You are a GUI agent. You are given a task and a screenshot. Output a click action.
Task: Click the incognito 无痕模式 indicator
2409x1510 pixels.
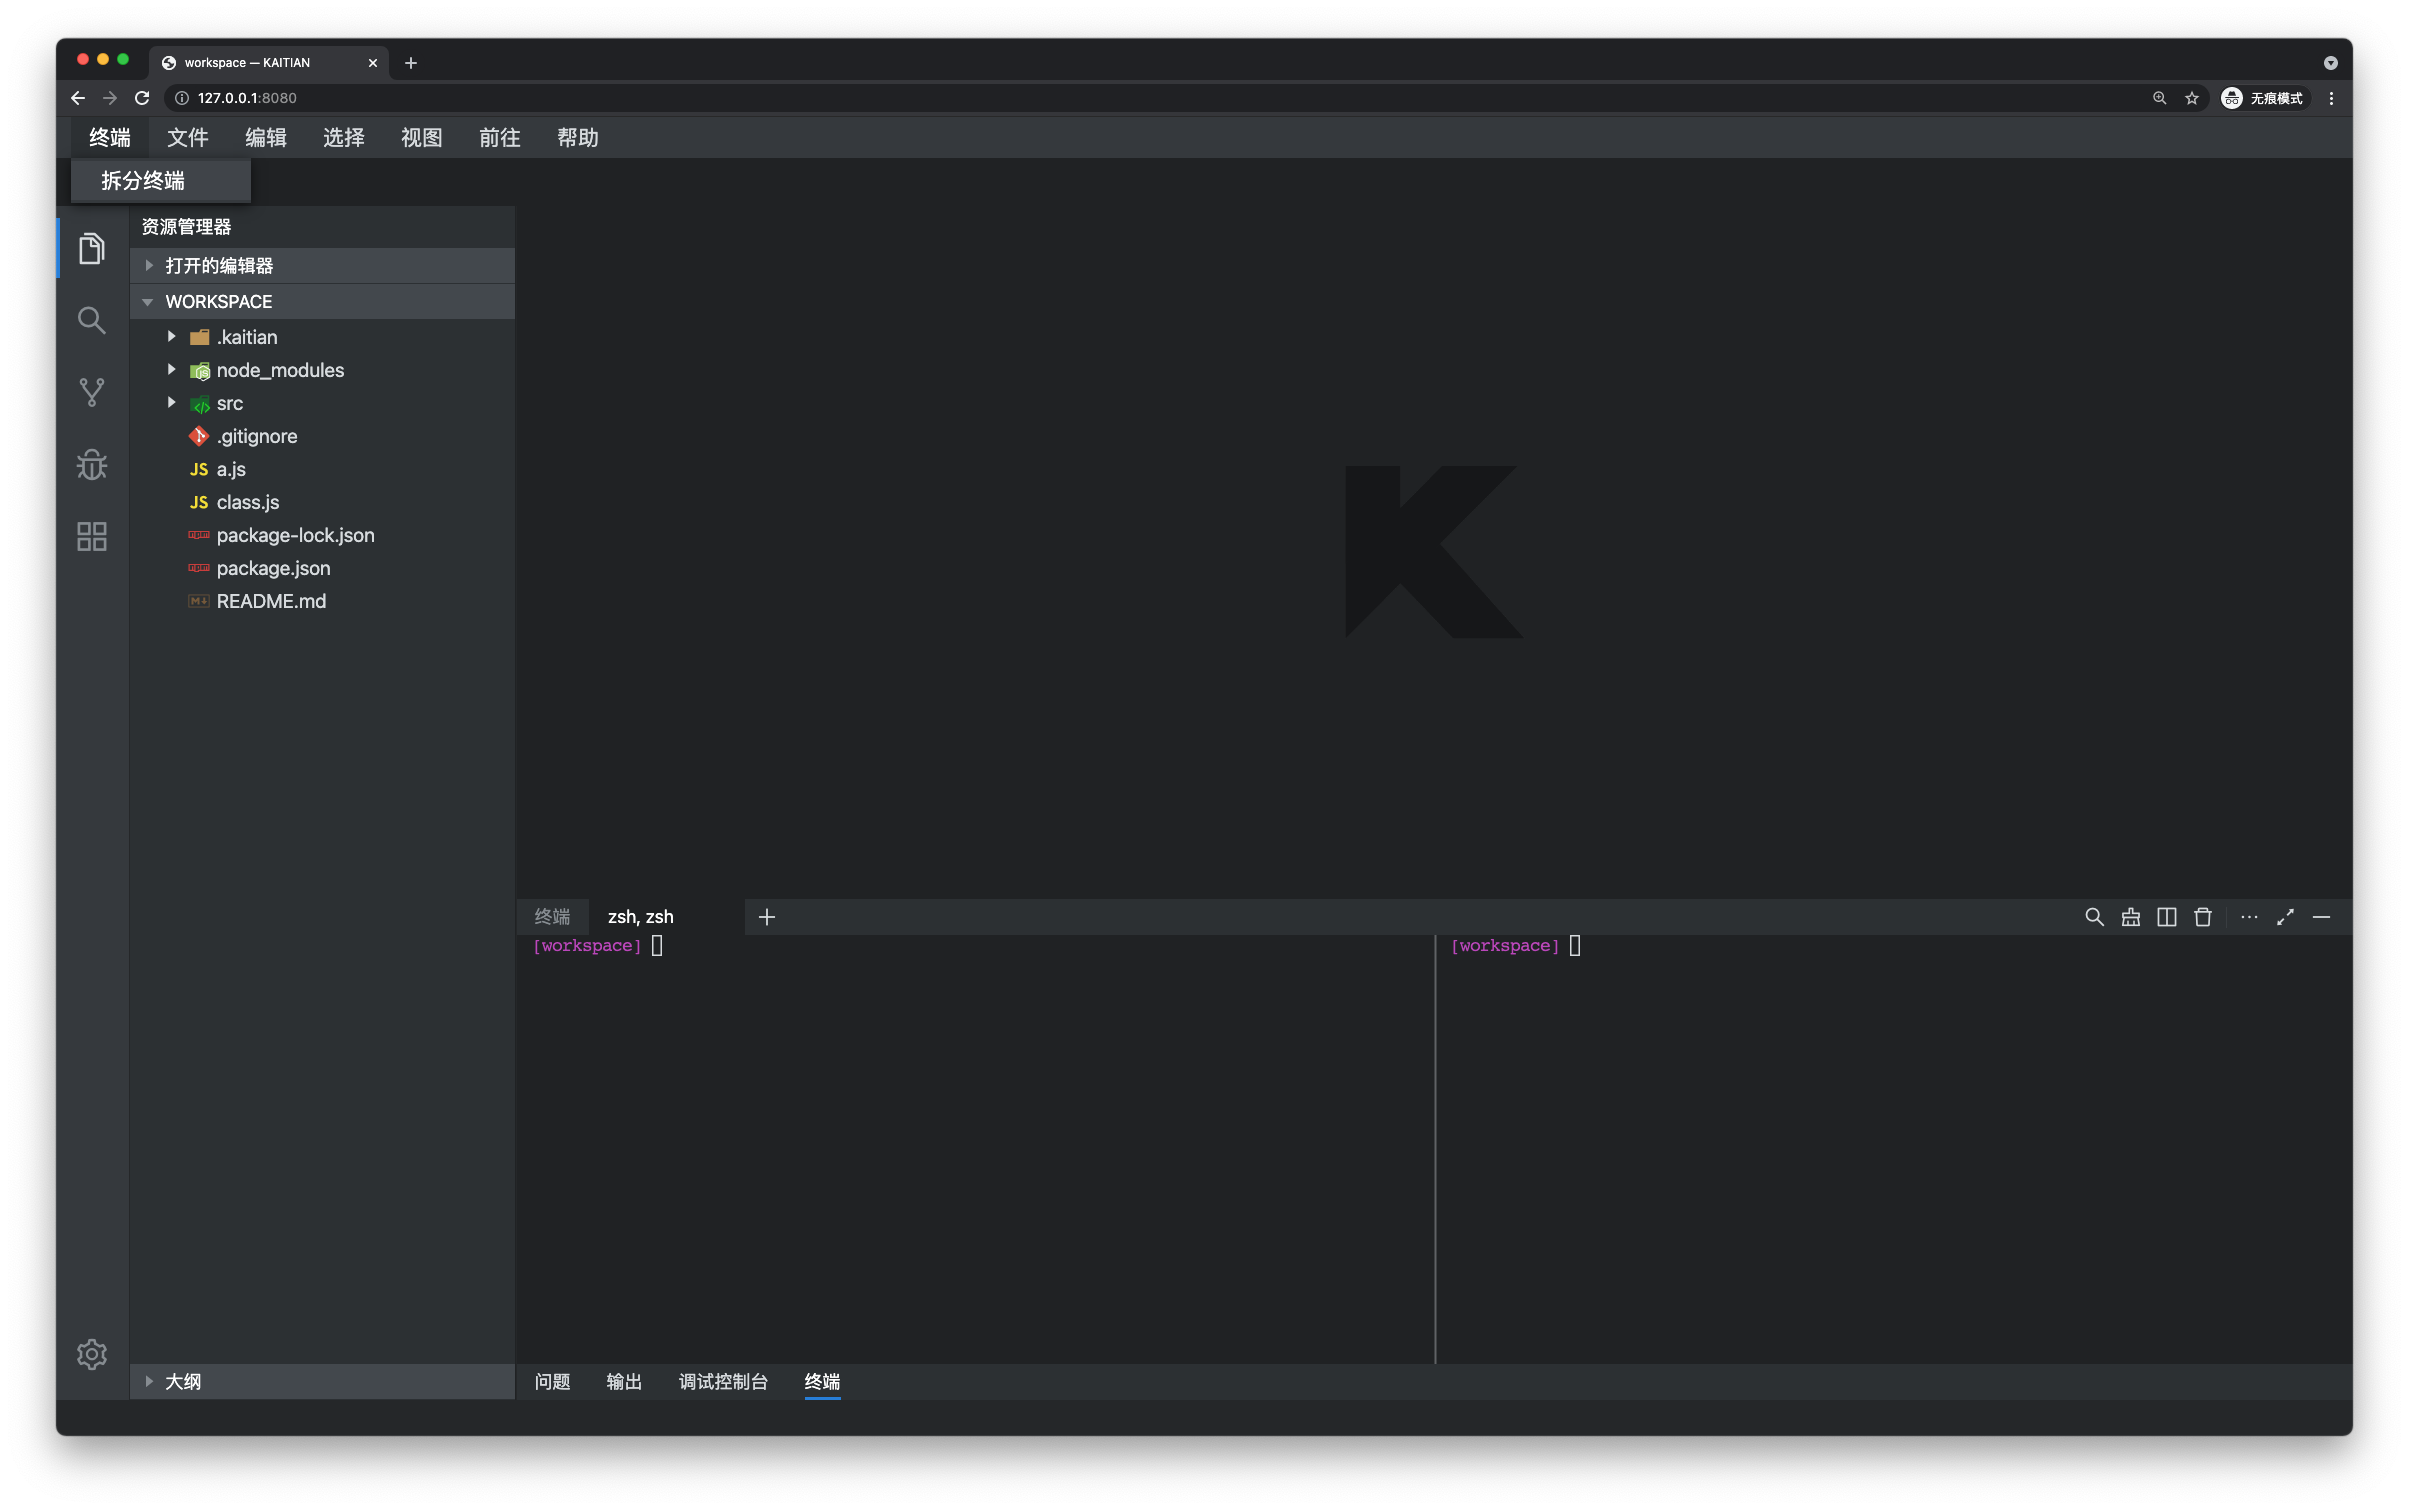(x=2263, y=98)
